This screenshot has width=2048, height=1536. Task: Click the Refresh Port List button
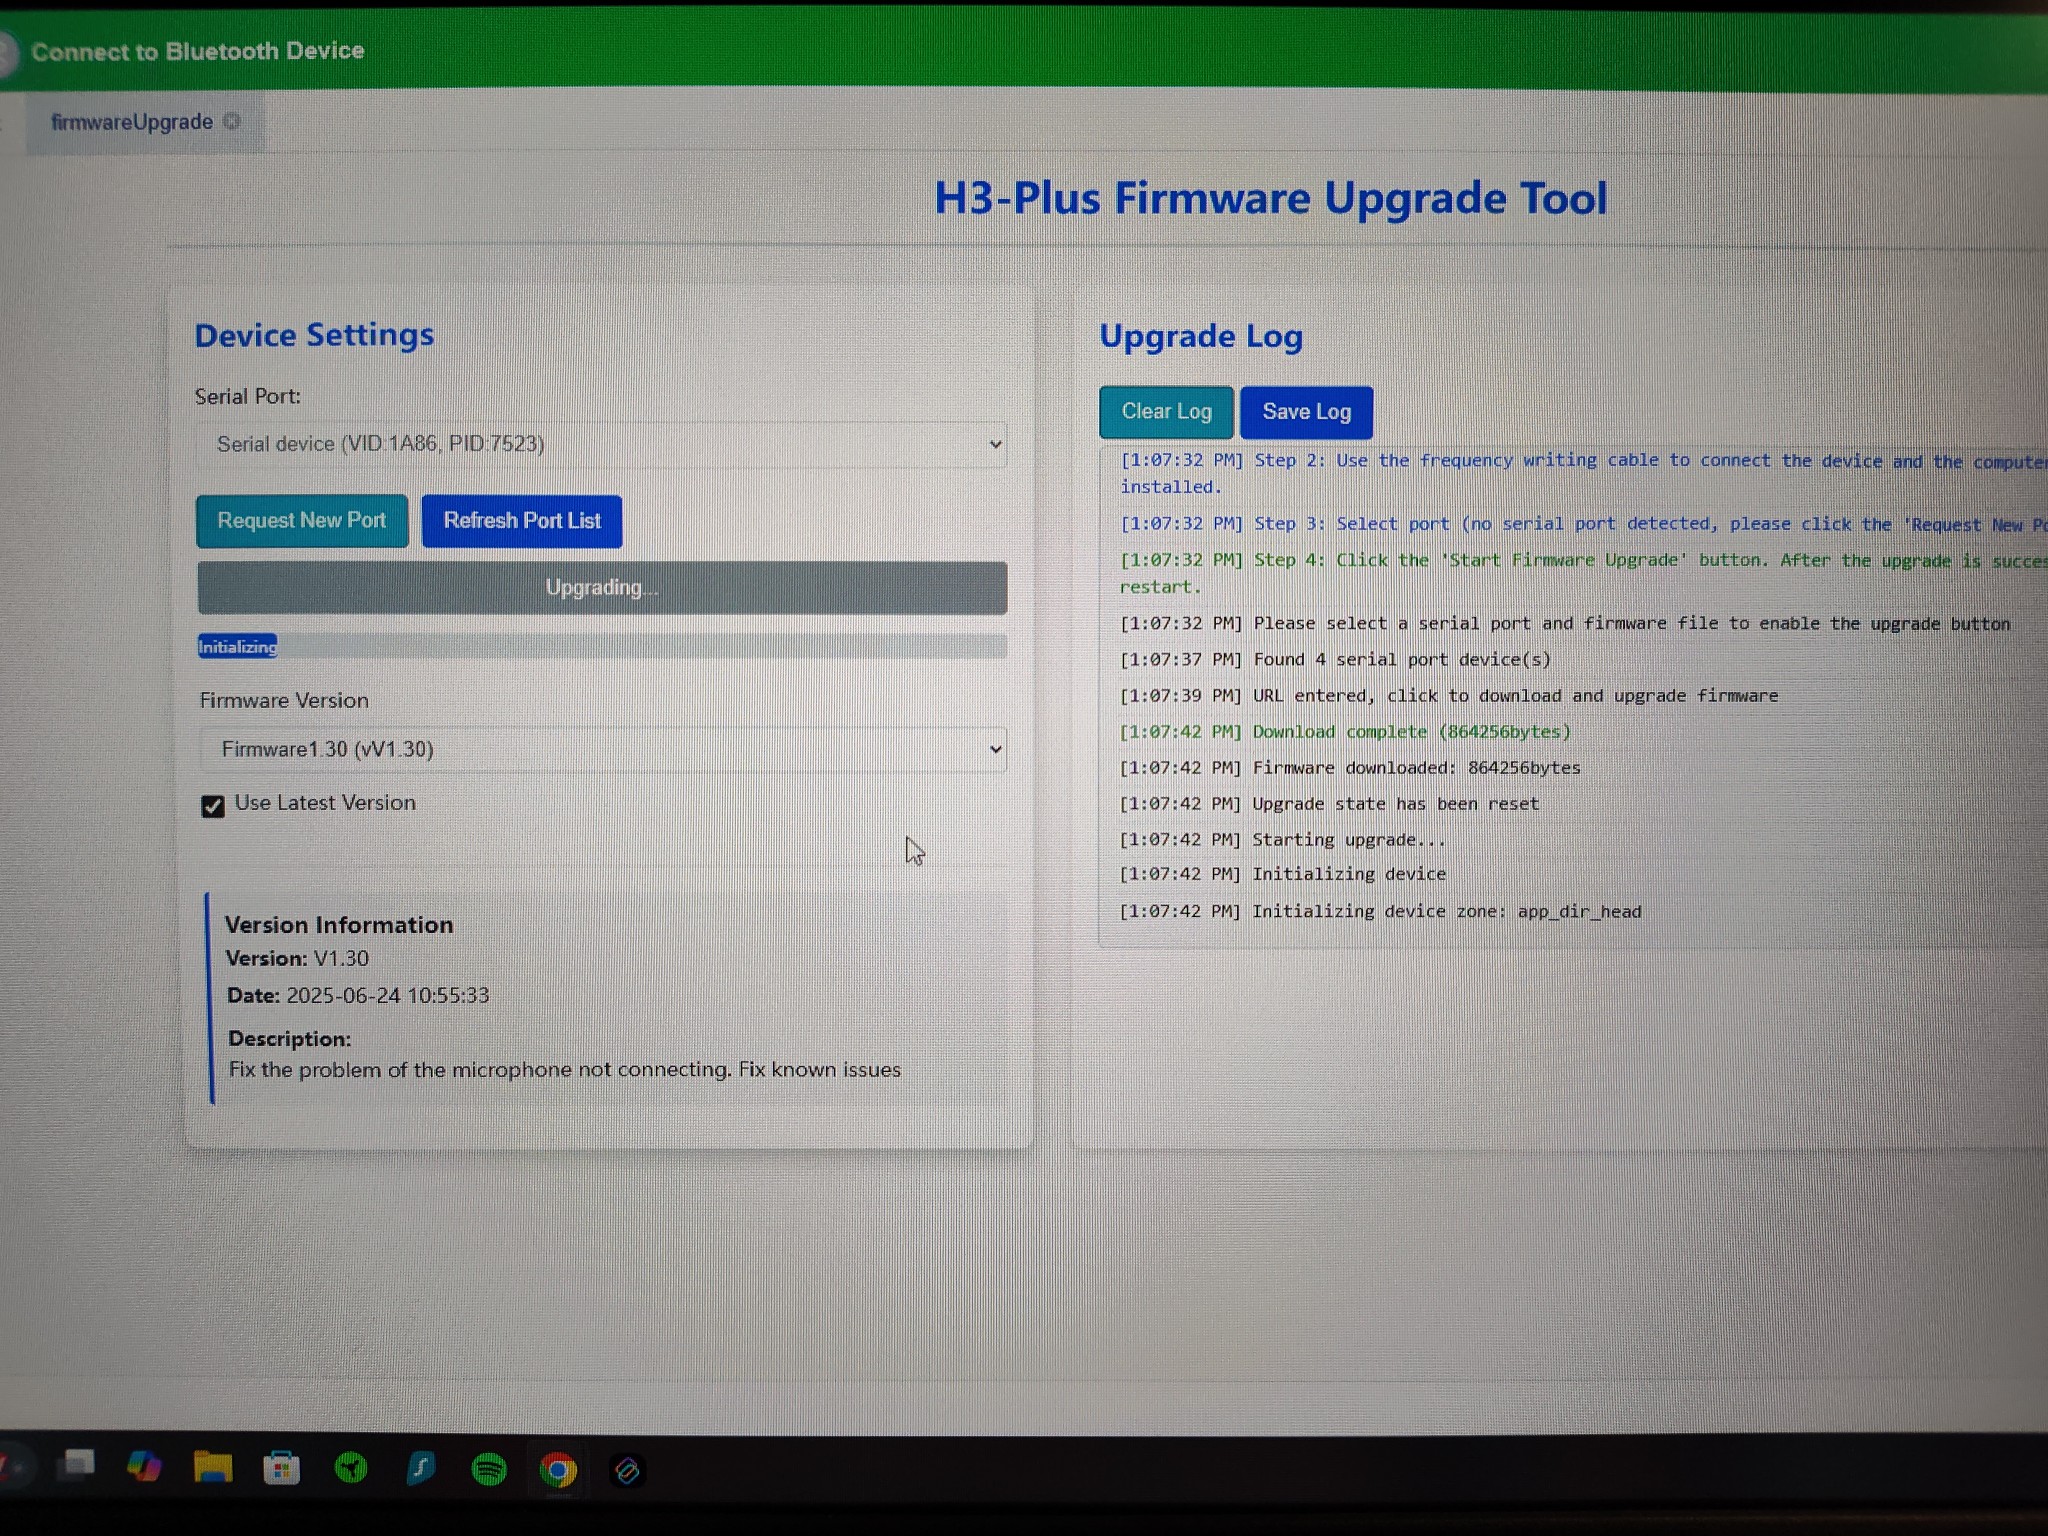coord(522,521)
